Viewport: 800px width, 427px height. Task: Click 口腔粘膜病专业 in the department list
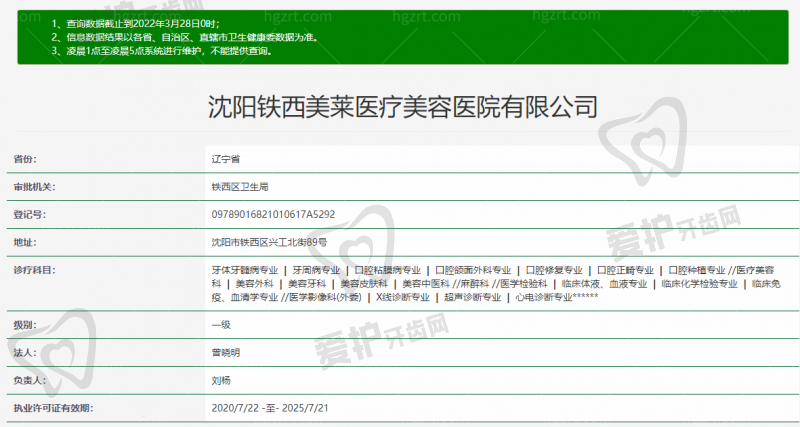tap(387, 270)
